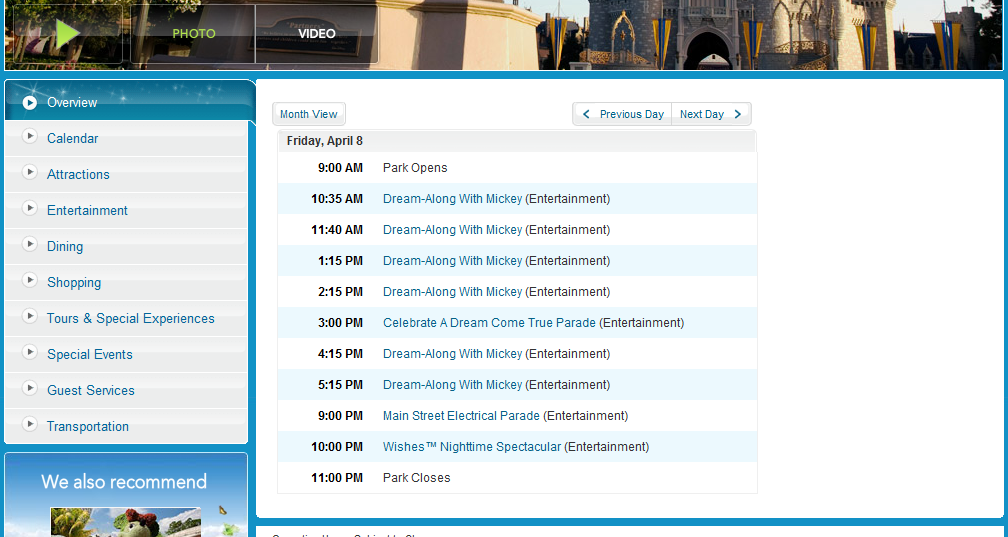
Task: Select the Park Opens entry
Action: [415, 168]
